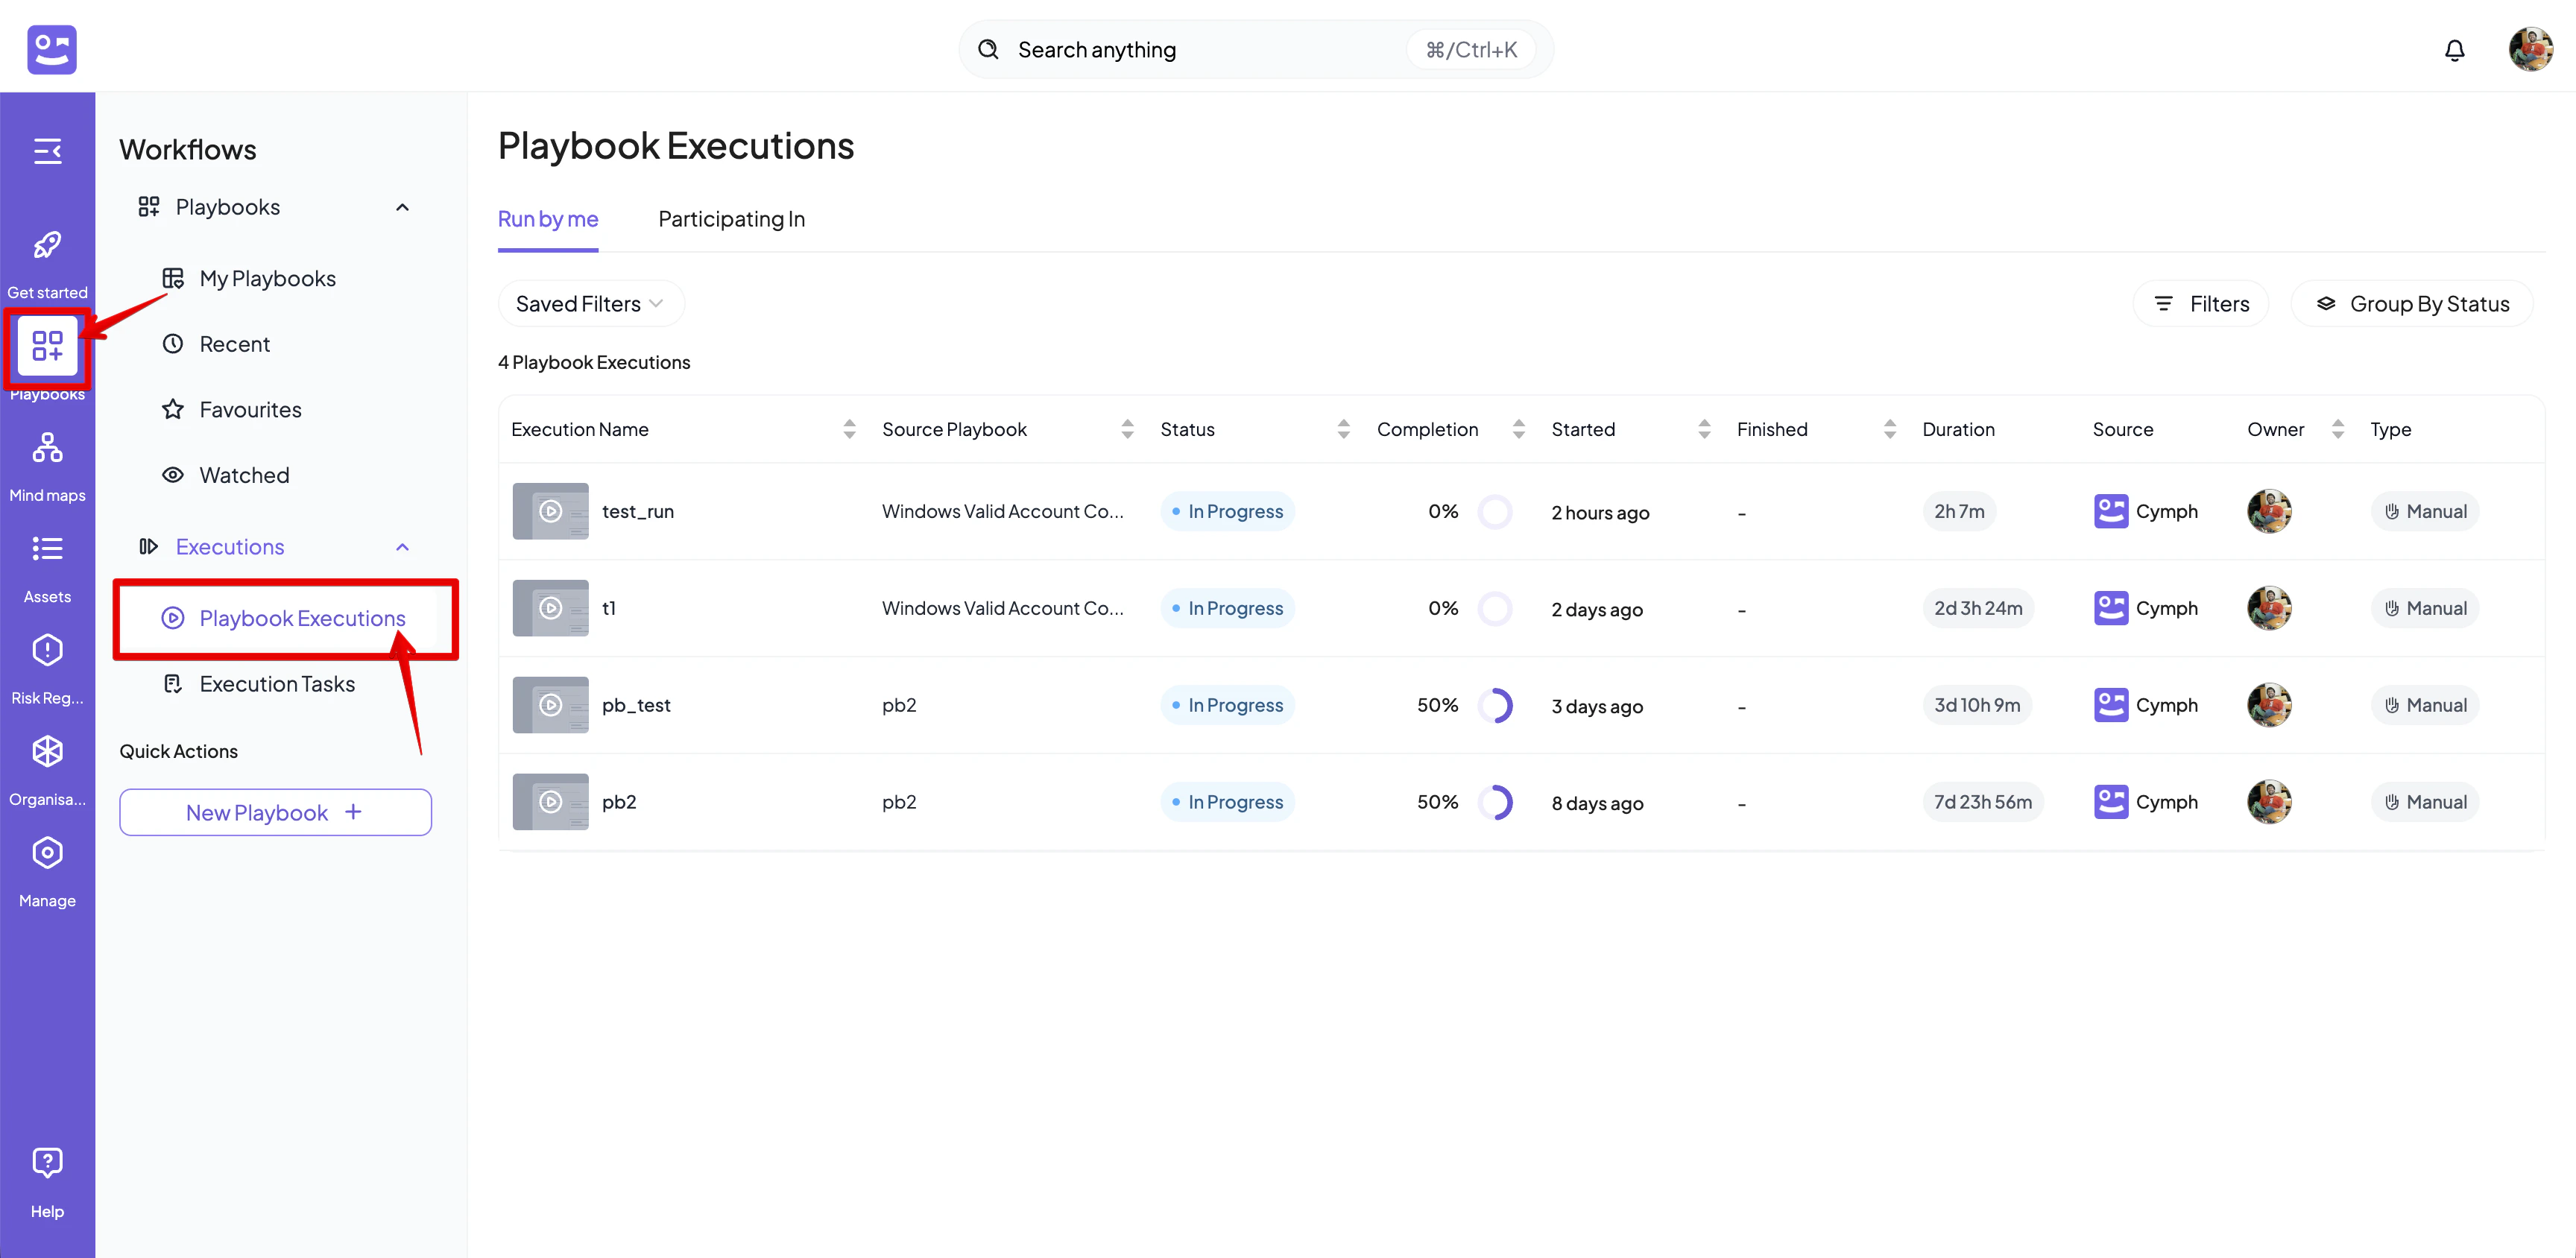Open Organisation cube icon

pos(47,752)
